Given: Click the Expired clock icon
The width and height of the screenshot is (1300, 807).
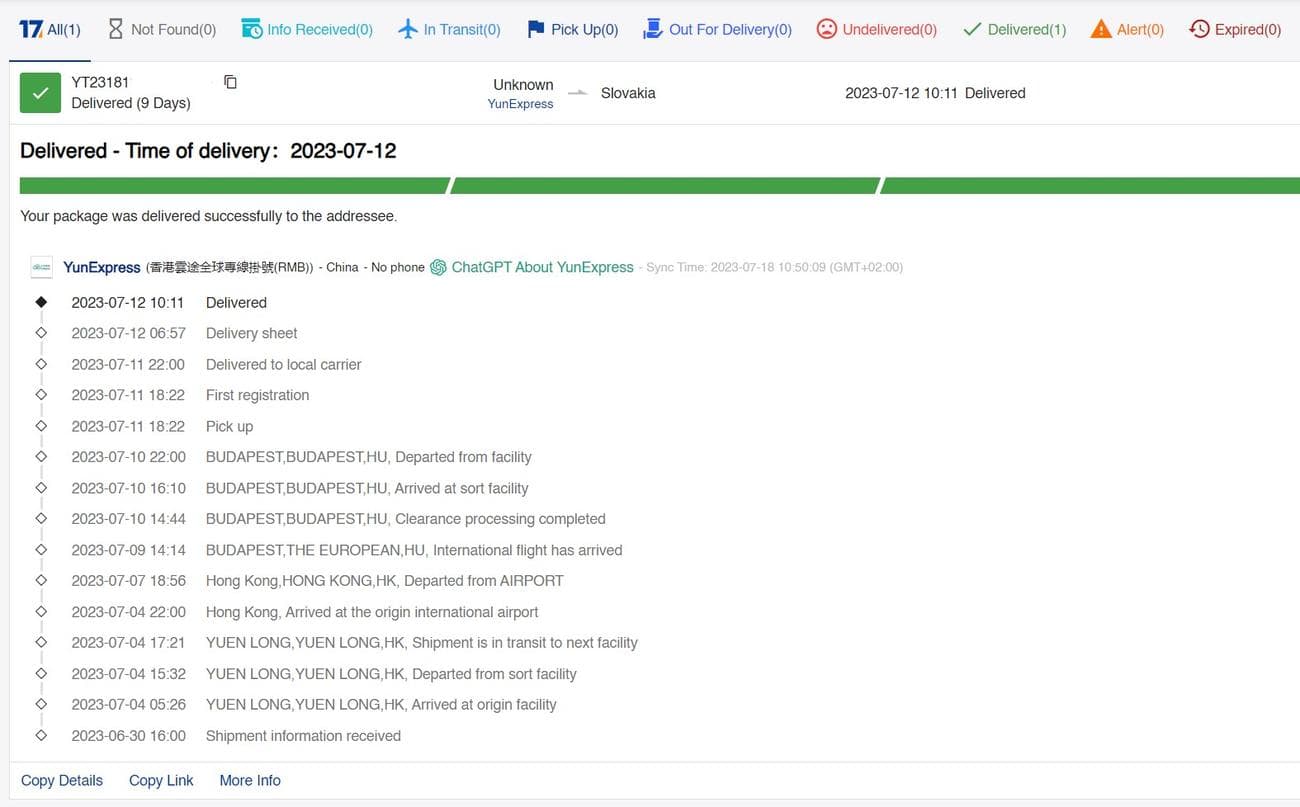Looking at the screenshot, I should click(1199, 29).
